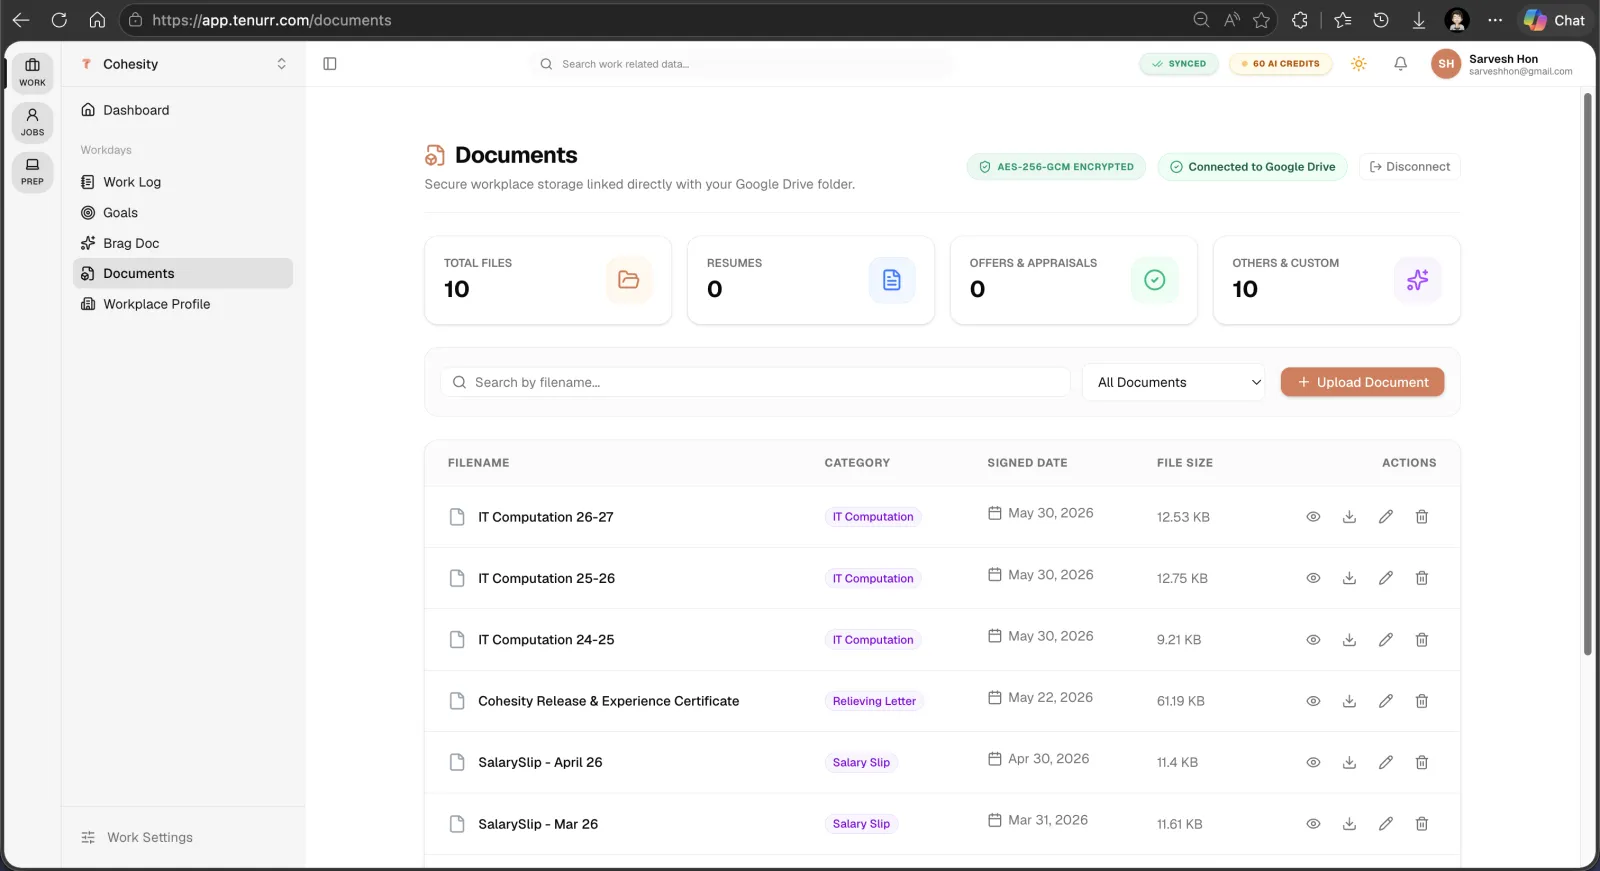Edit SalarySlip - Mar 26 entry
The image size is (1600, 871).
(x=1386, y=824)
